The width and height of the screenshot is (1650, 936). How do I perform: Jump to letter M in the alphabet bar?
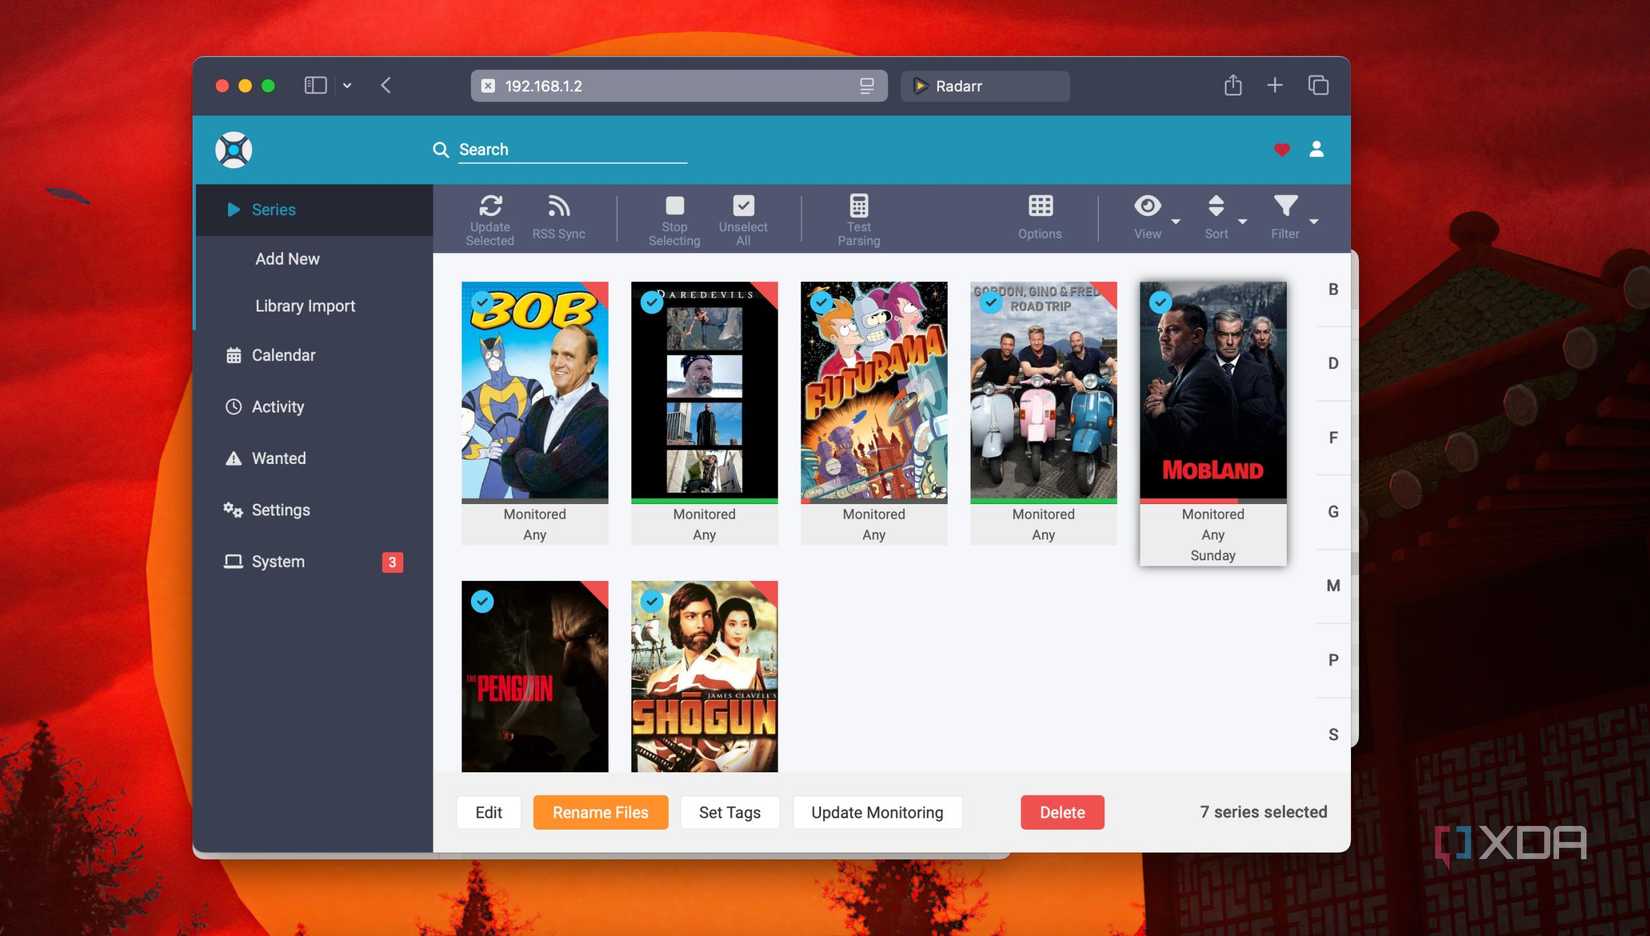pyautogui.click(x=1333, y=585)
